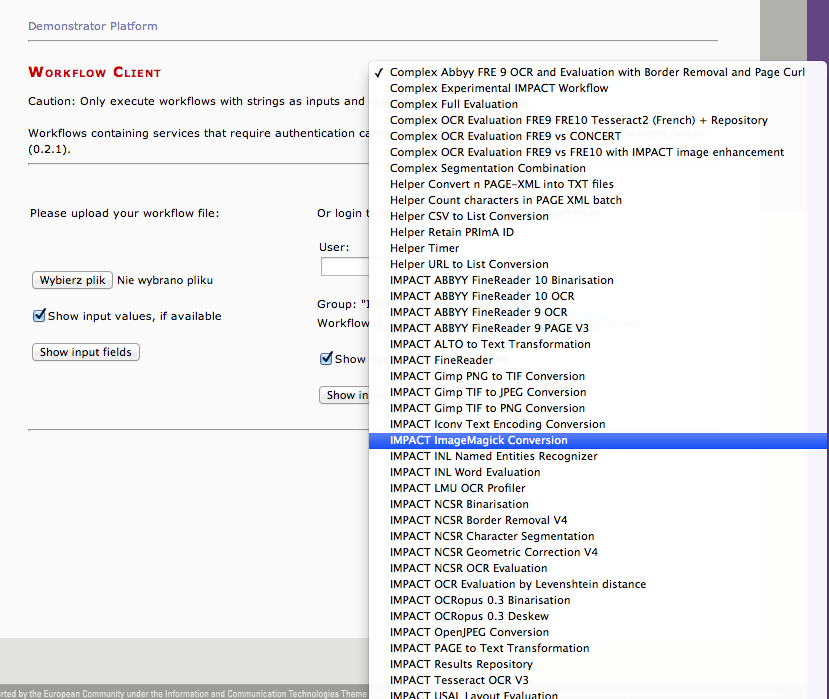Choose highlighted IMPACT ImageMagick Conversion
This screenshot has width=829, height=699.
click(x=597, y=440)
